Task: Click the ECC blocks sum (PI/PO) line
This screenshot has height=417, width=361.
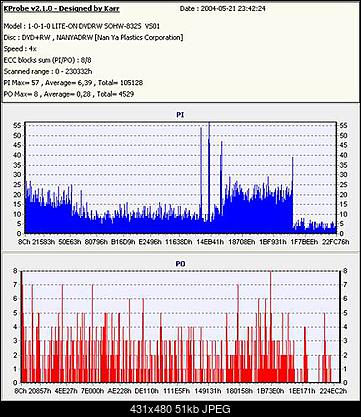Action: pyautogui.click(x=47, y=60)
